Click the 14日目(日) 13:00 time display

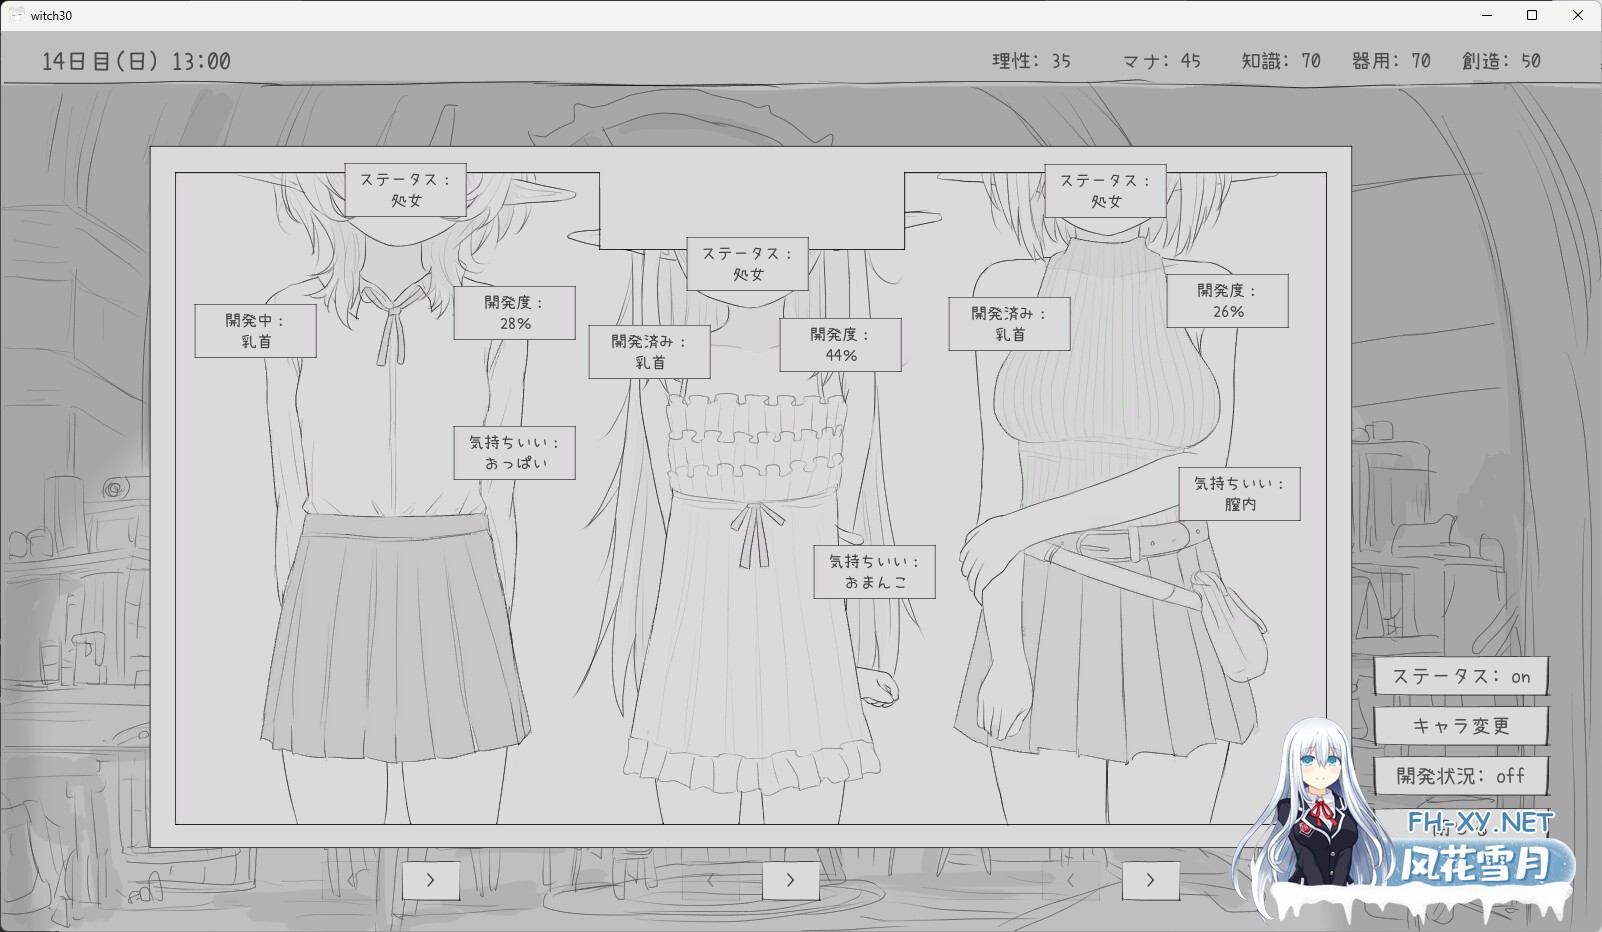click(137, 59)
